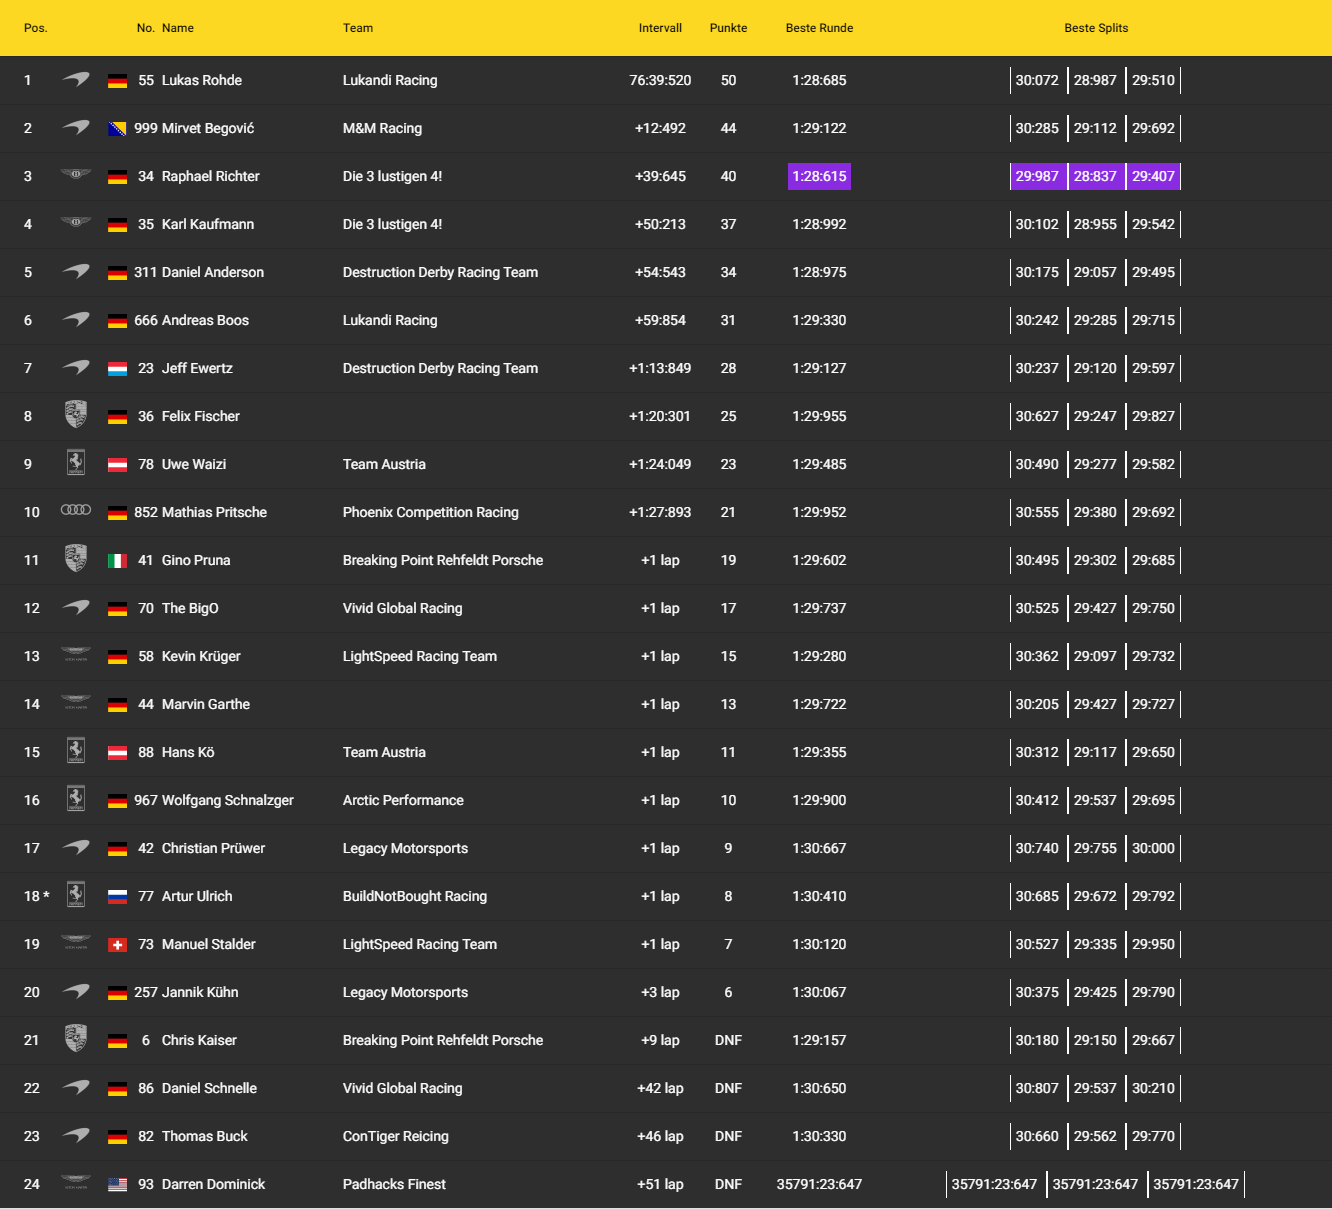Open driver name Daniel Anderson
This screenshot has width=1332, height=1209.
tap(213, 272)
